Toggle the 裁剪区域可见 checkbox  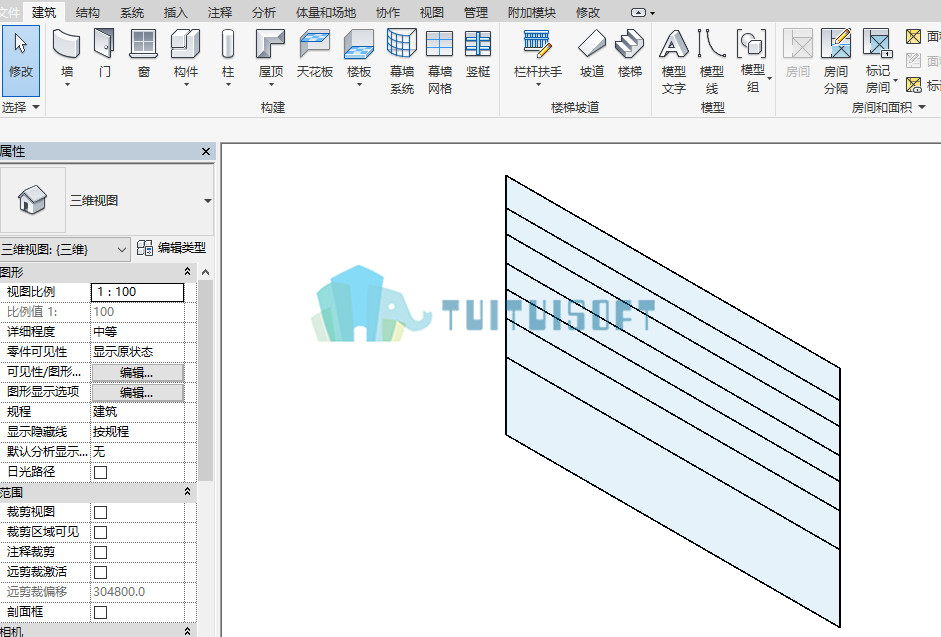(100, 533)
